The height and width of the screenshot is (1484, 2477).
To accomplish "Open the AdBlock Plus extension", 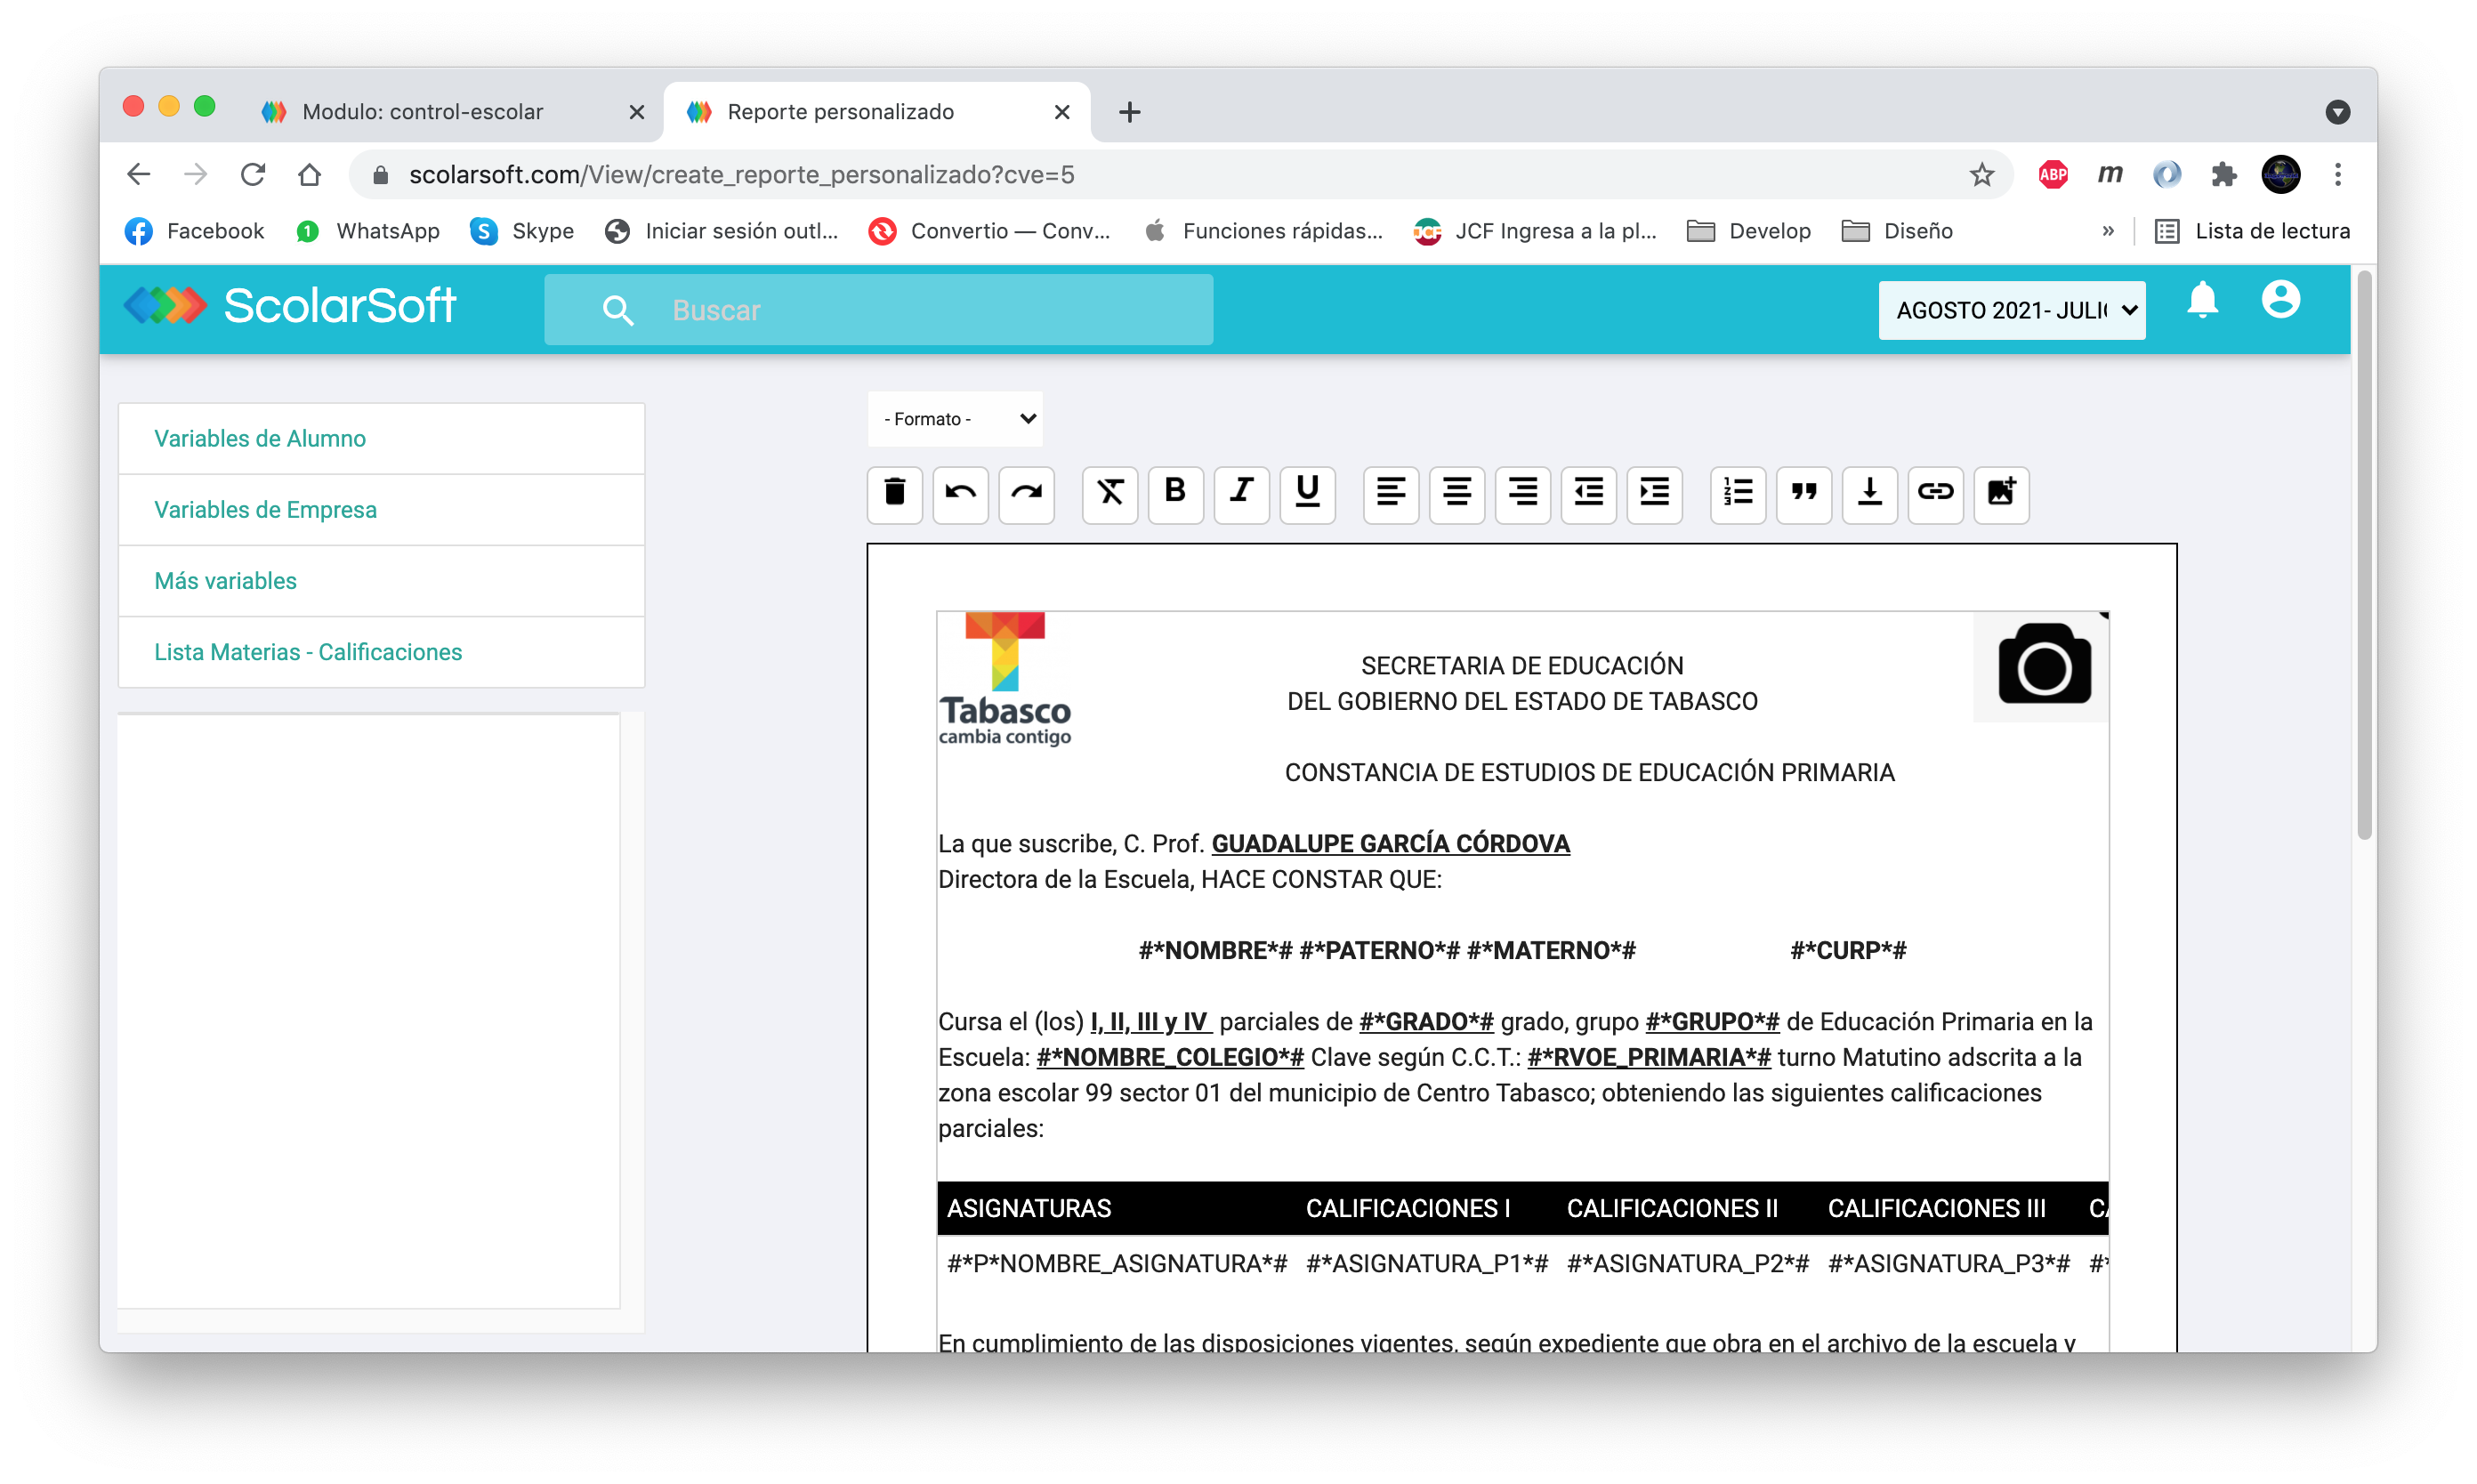I will point(2052,175).
